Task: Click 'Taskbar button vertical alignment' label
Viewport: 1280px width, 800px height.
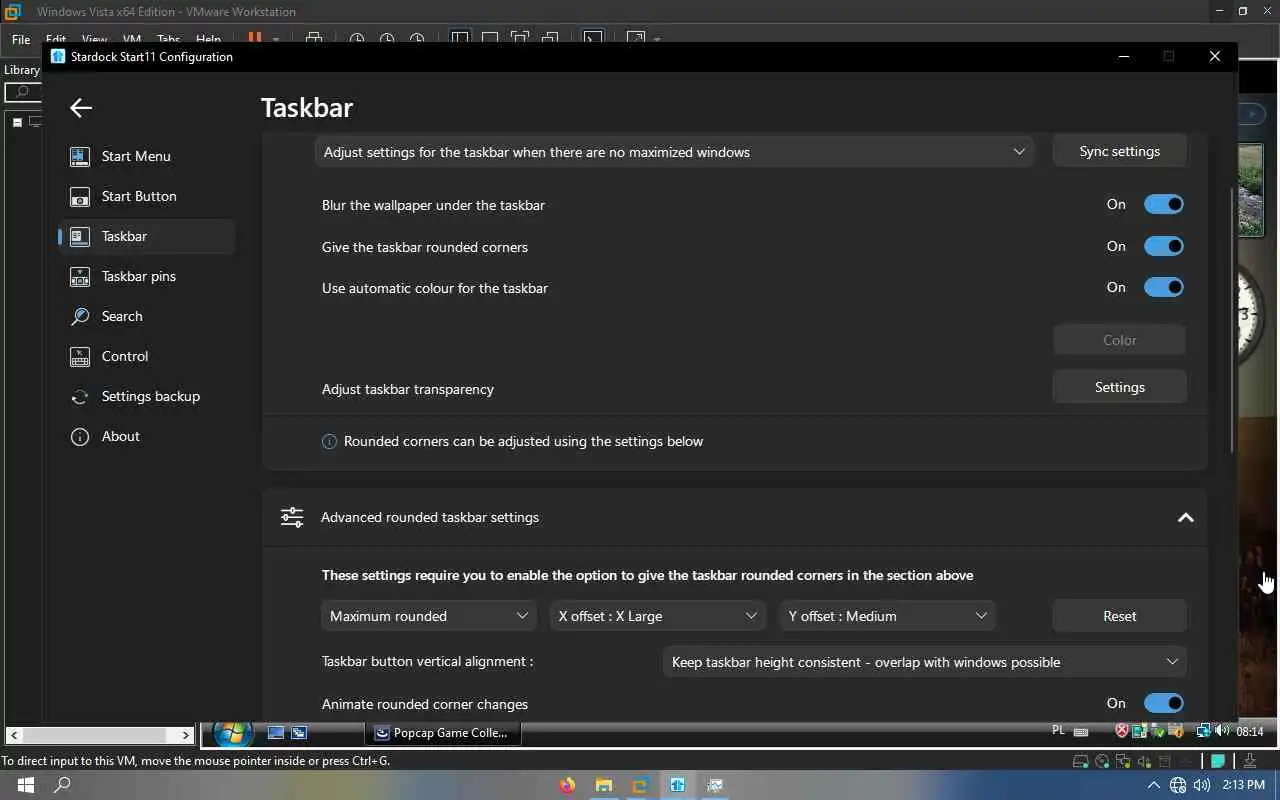Action: [427, 661]
